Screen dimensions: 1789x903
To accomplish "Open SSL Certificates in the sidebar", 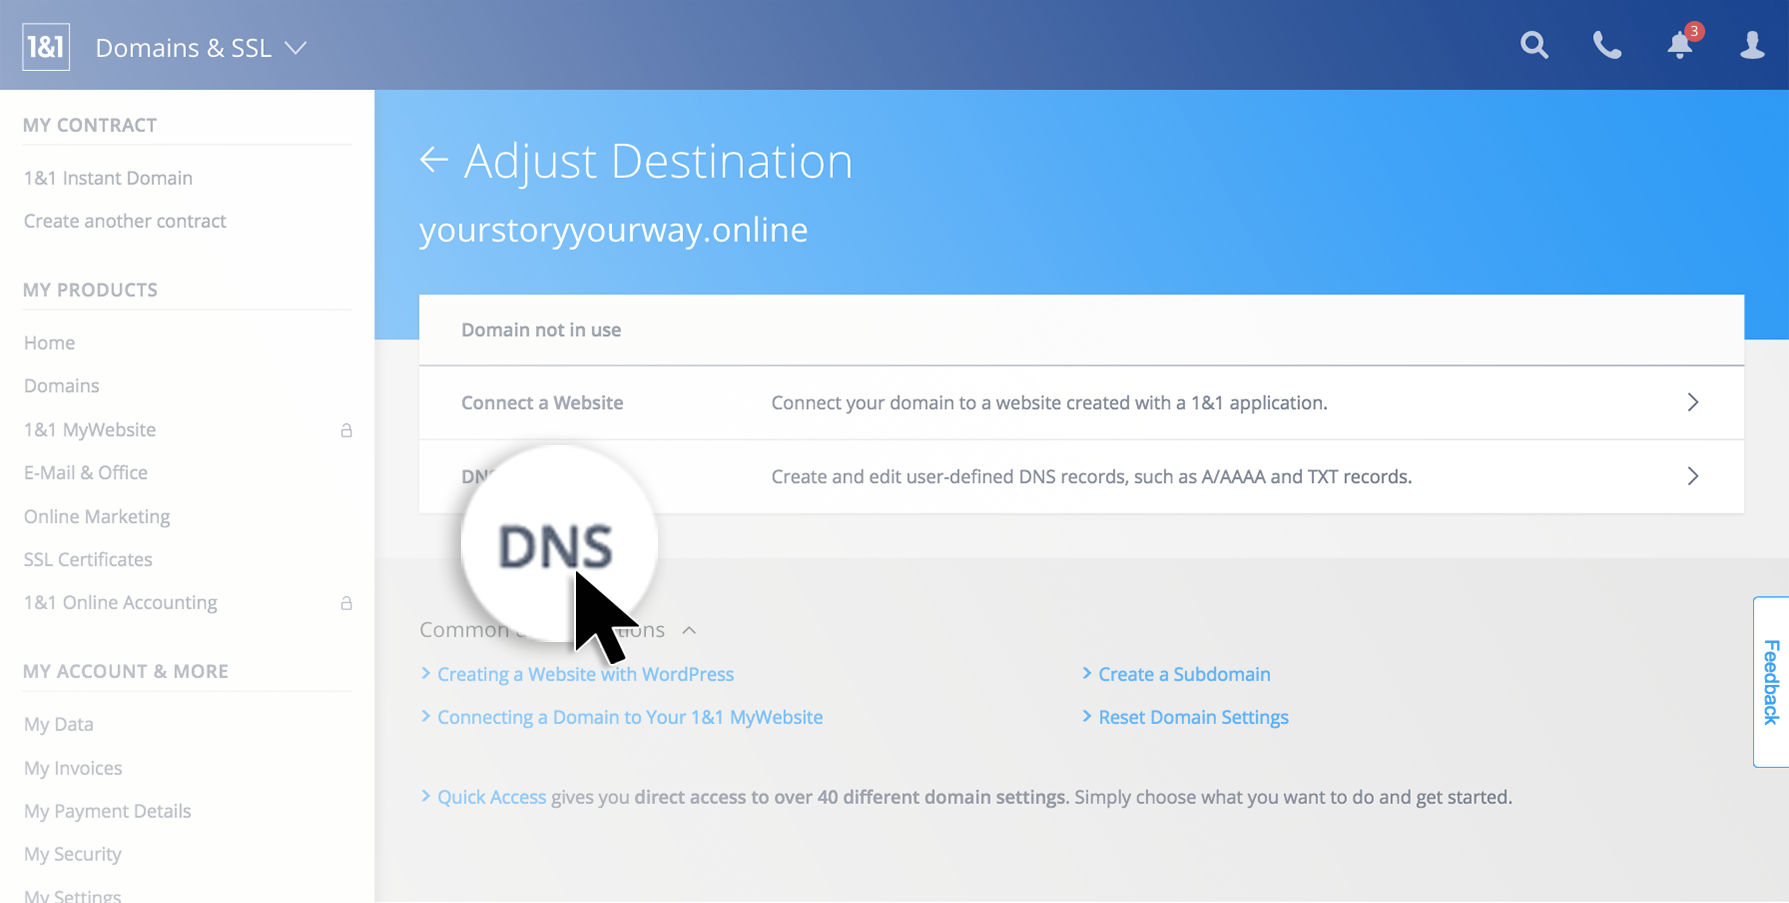I will [x=88, y=560].
